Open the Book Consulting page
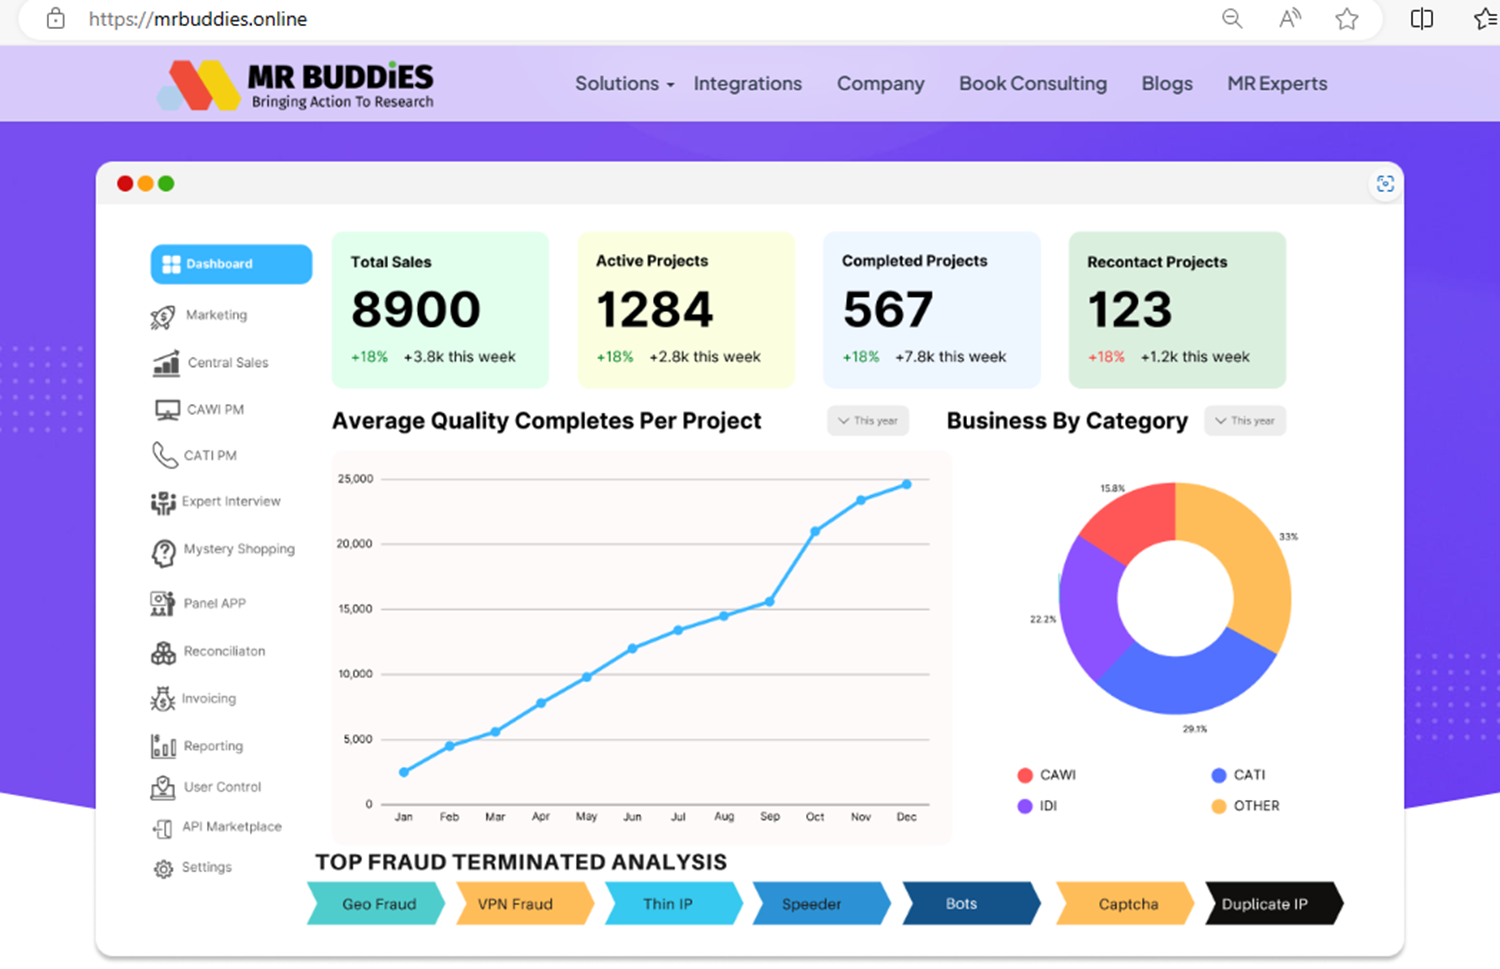1500x969 pixels. click(x=1033, y=84)
